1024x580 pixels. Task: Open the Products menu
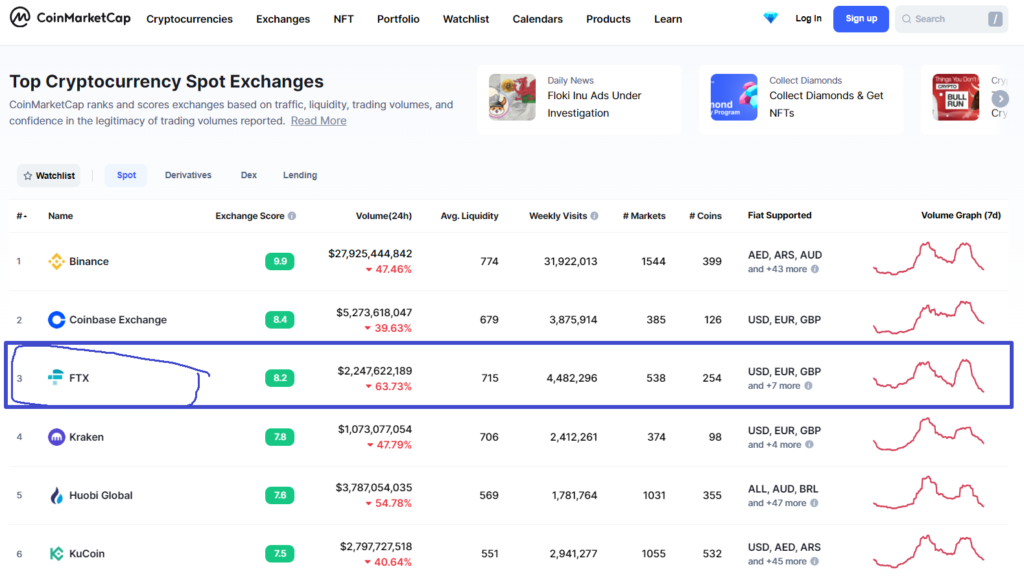(608, 19)
